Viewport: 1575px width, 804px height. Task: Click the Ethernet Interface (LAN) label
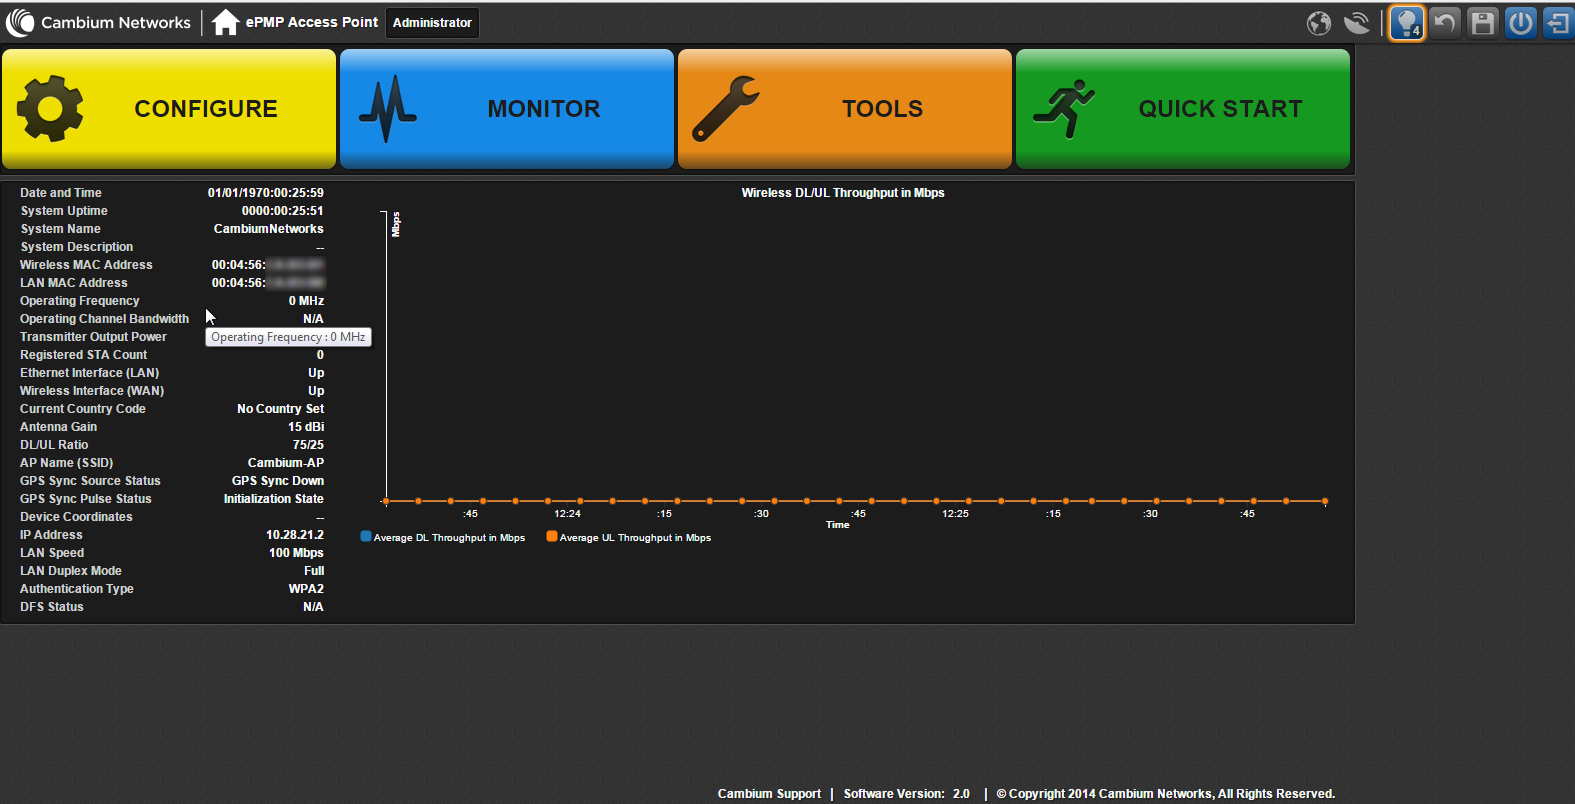coord(90,373)
